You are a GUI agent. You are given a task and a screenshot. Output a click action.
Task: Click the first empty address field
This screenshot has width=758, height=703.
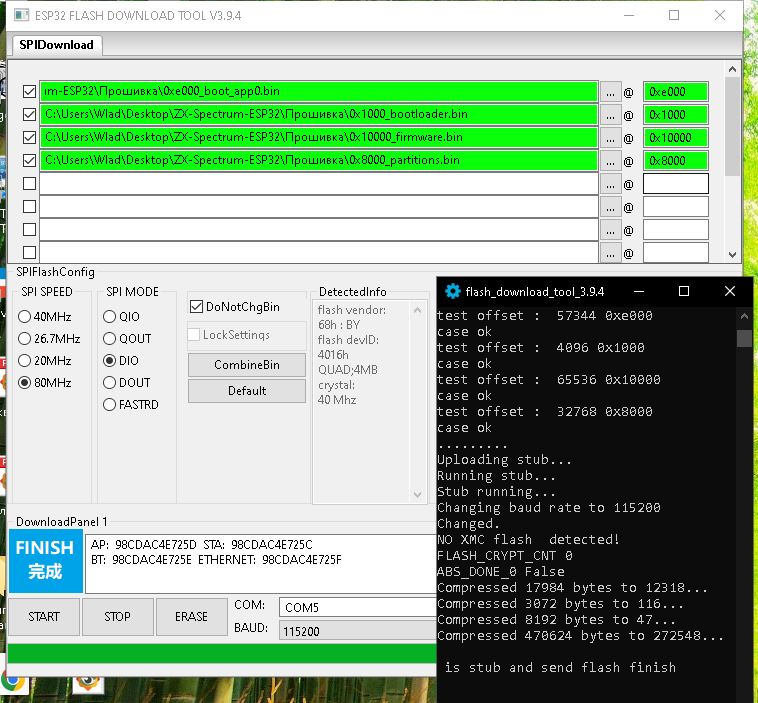pos(676,184)
